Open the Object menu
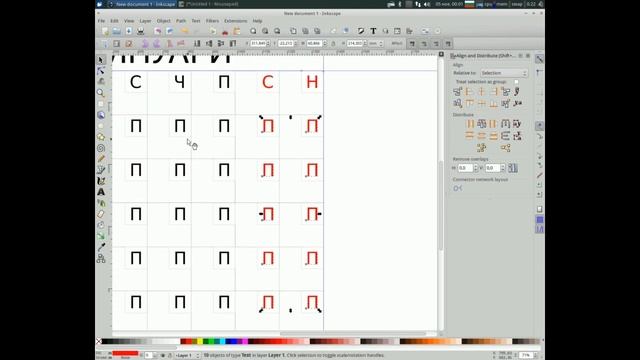 164,21
